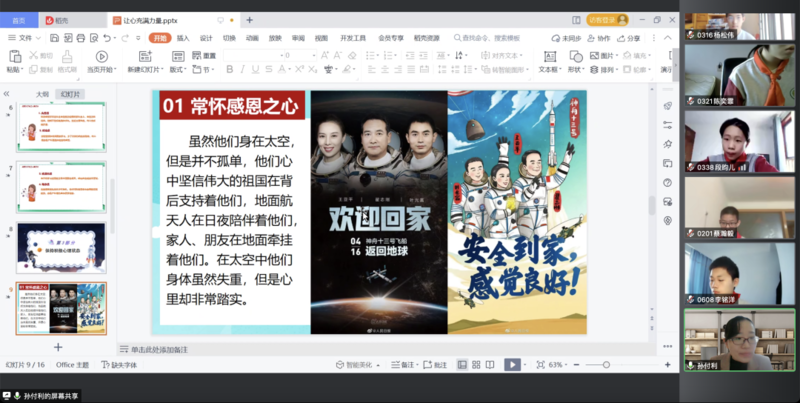The image size is (800, 403).
Task: Click the Missing Fonts (缺失字体) status link
Action: pyautogui.click(x=119, y=365)
